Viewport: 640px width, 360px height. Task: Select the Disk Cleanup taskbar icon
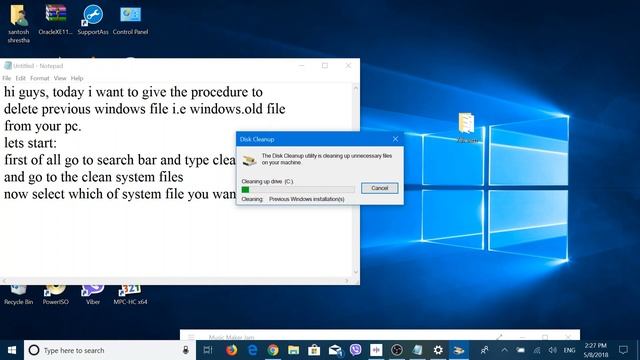458,350
